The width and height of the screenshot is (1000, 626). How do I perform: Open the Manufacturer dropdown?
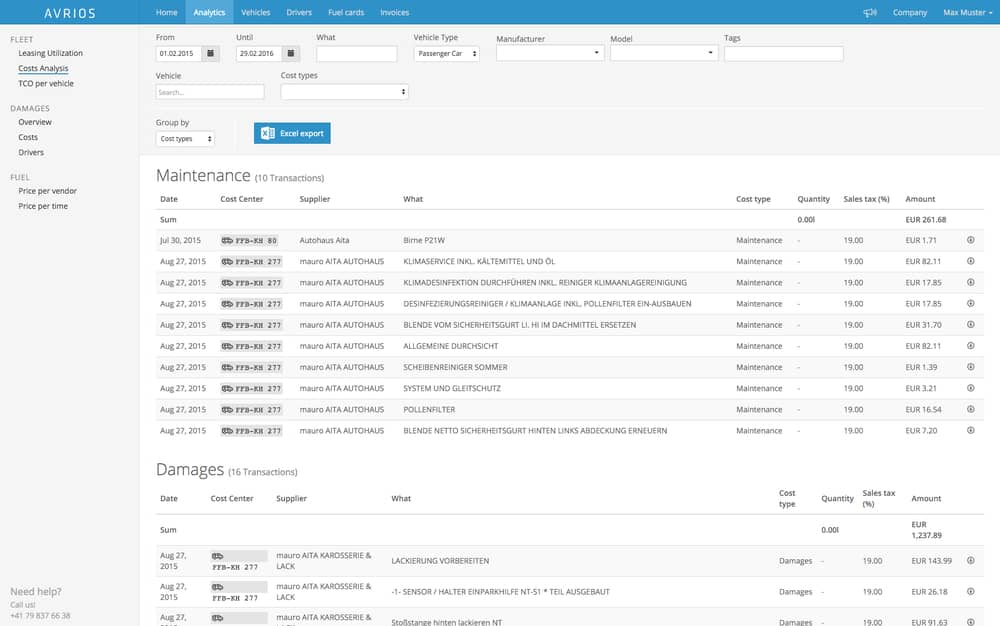(550, 53)
